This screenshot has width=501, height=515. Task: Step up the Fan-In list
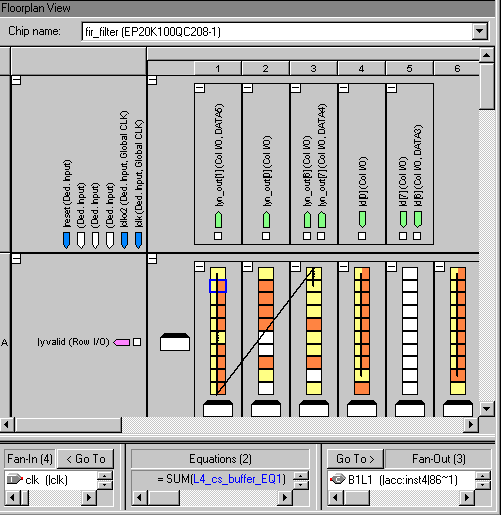point(105,476)
